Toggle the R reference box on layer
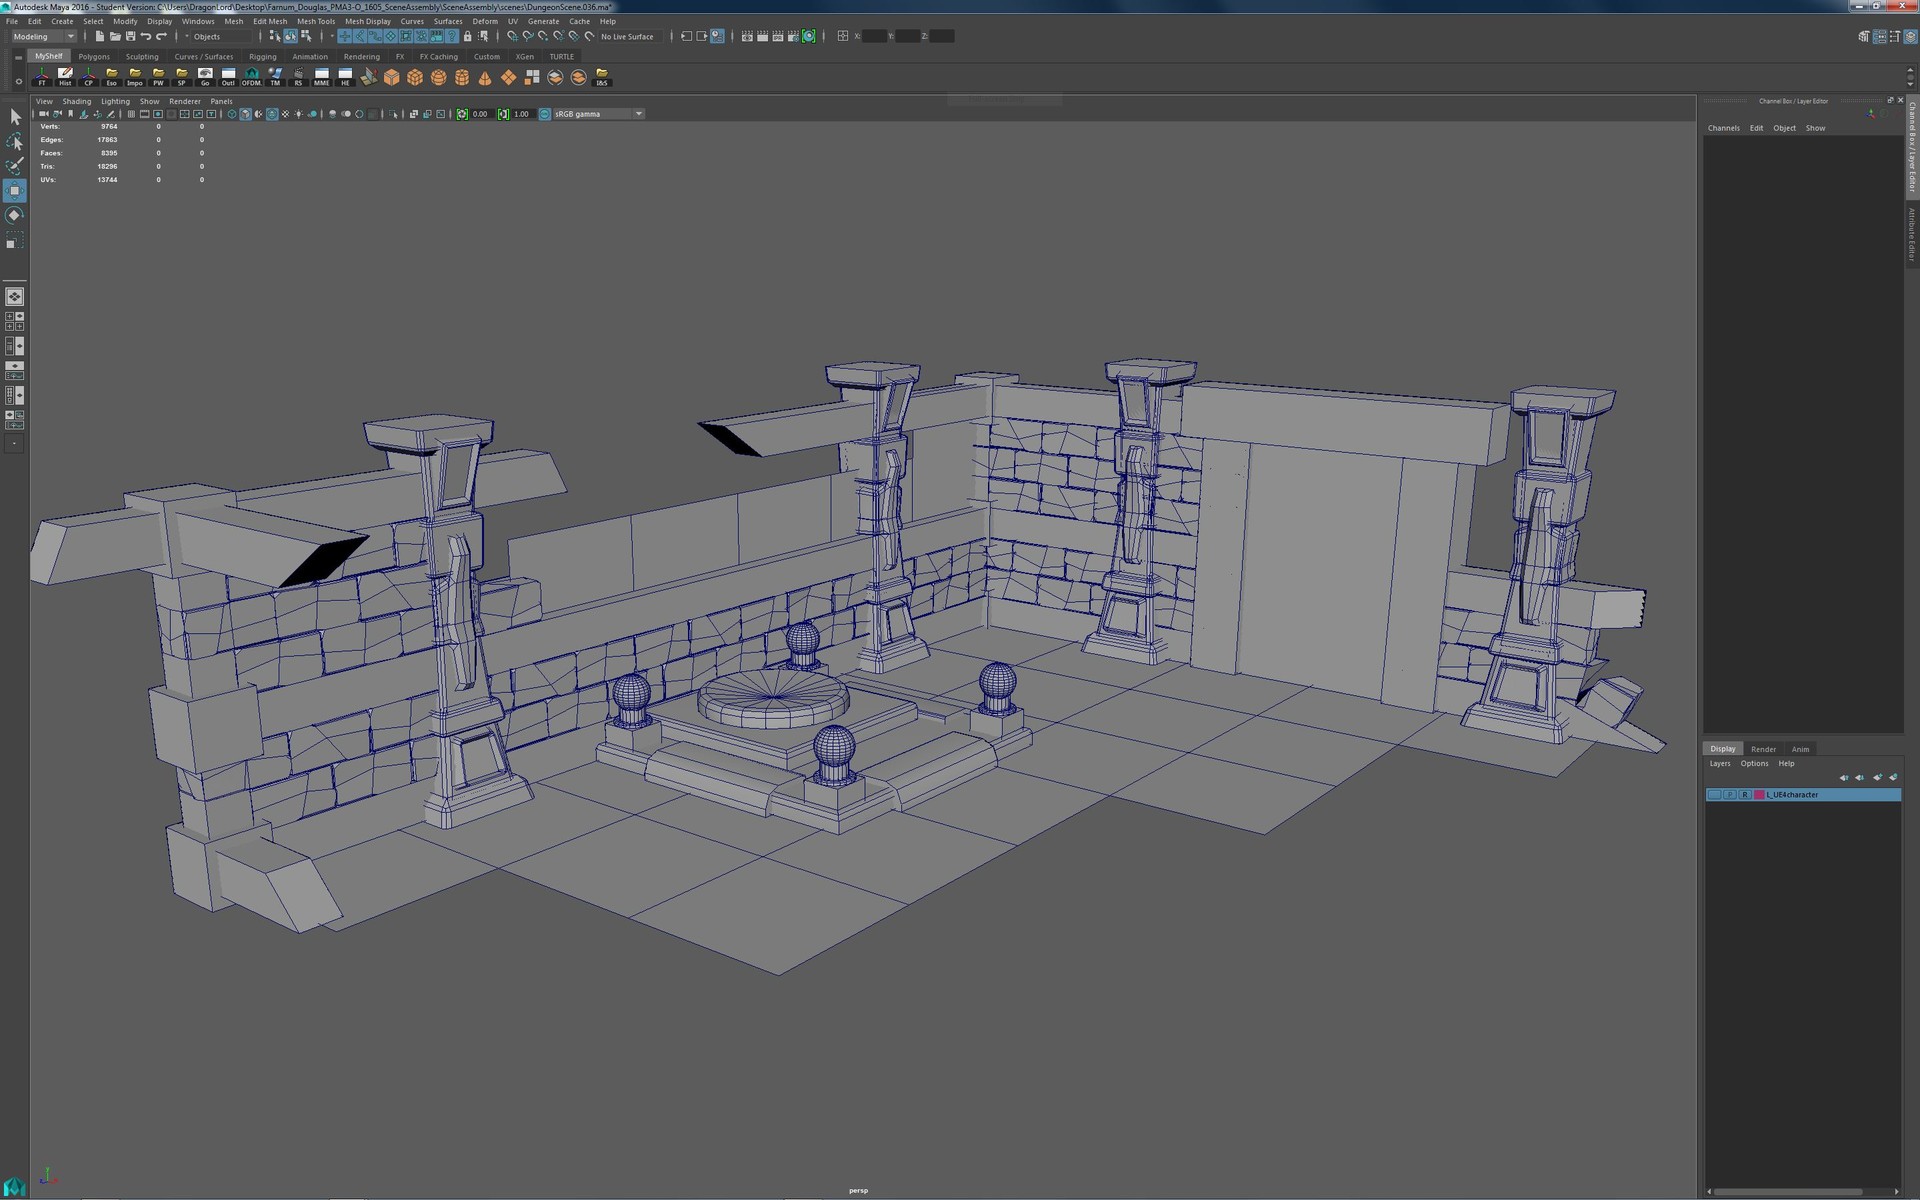Viewport: 1920px width, 1200px height. pos(1745,795)
